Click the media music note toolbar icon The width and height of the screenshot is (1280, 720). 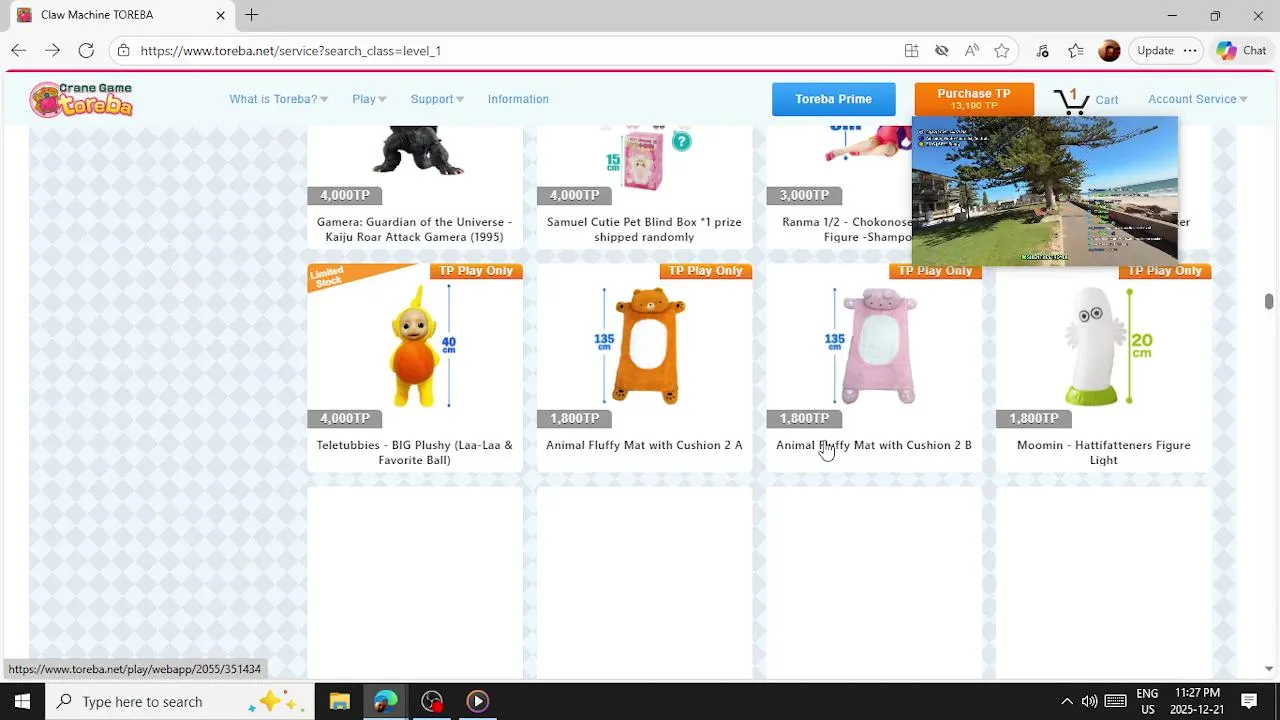click(x=1042, y=50)
